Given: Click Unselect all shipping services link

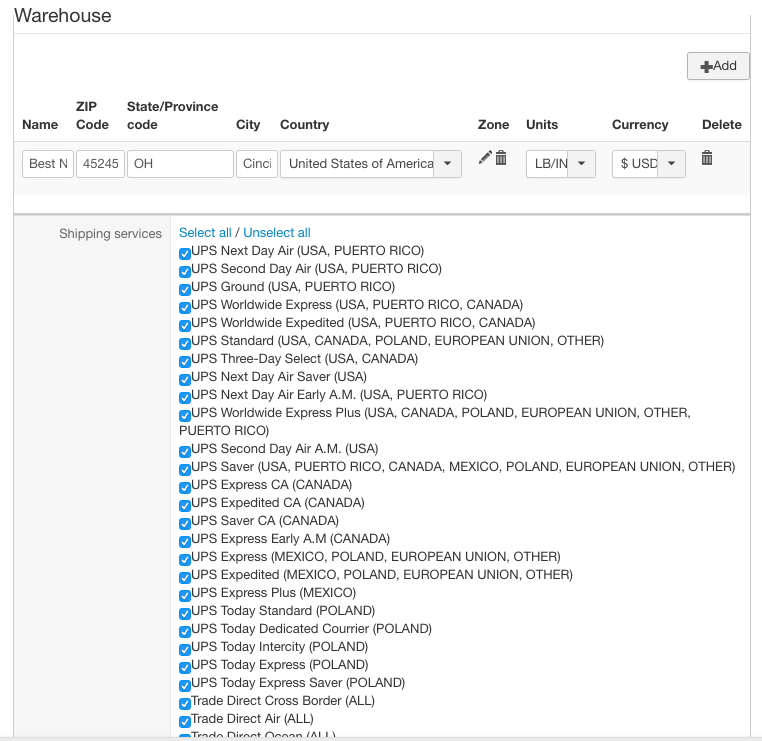Looking at the screenshot, I should click(x=277, y=233).
